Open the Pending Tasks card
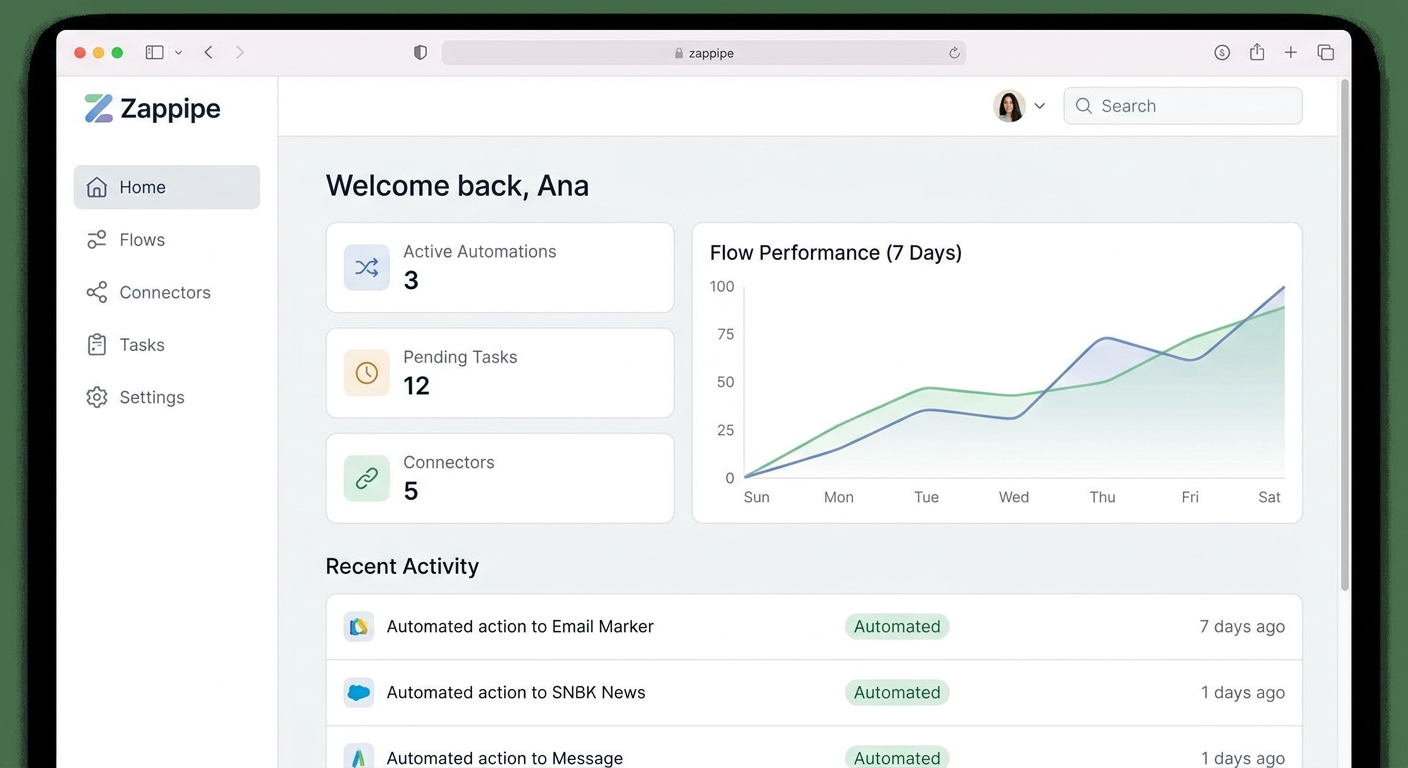The image size is (1408, 768). point(500,373)
